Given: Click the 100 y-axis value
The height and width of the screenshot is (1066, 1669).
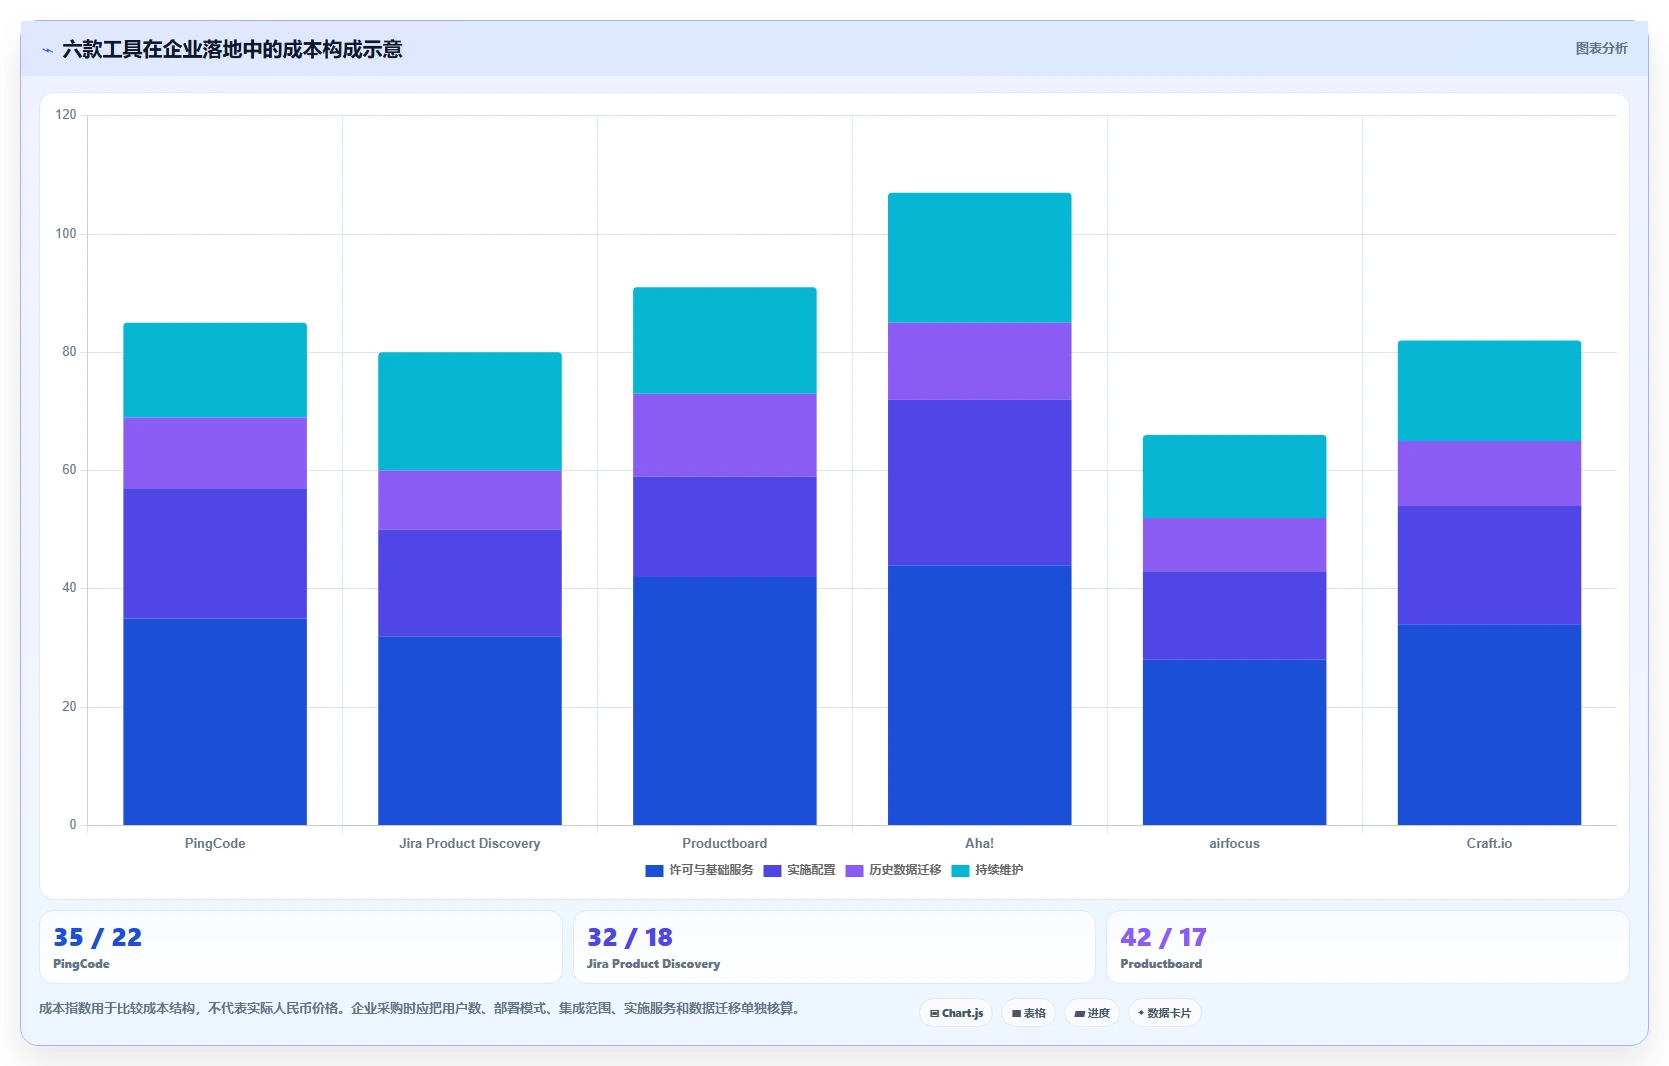Looking at the screenshot, I should (66, 233).
